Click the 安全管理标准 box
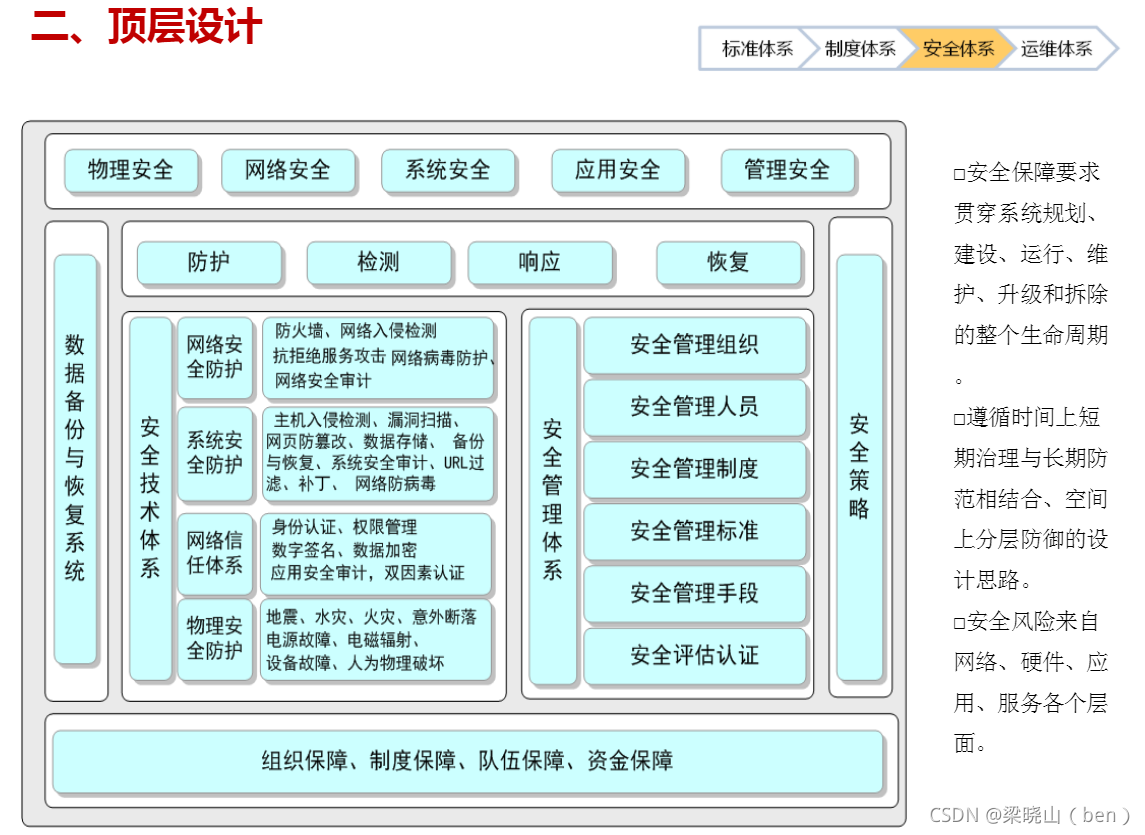Viewport: 1145px width, 835px height. 694,531
